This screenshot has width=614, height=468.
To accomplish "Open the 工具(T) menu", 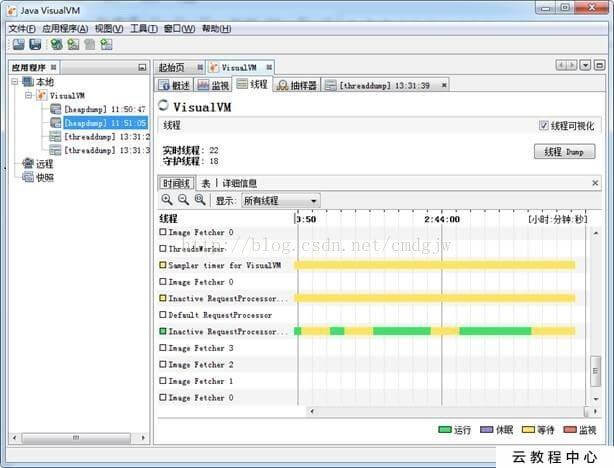I will pos(144,29).
